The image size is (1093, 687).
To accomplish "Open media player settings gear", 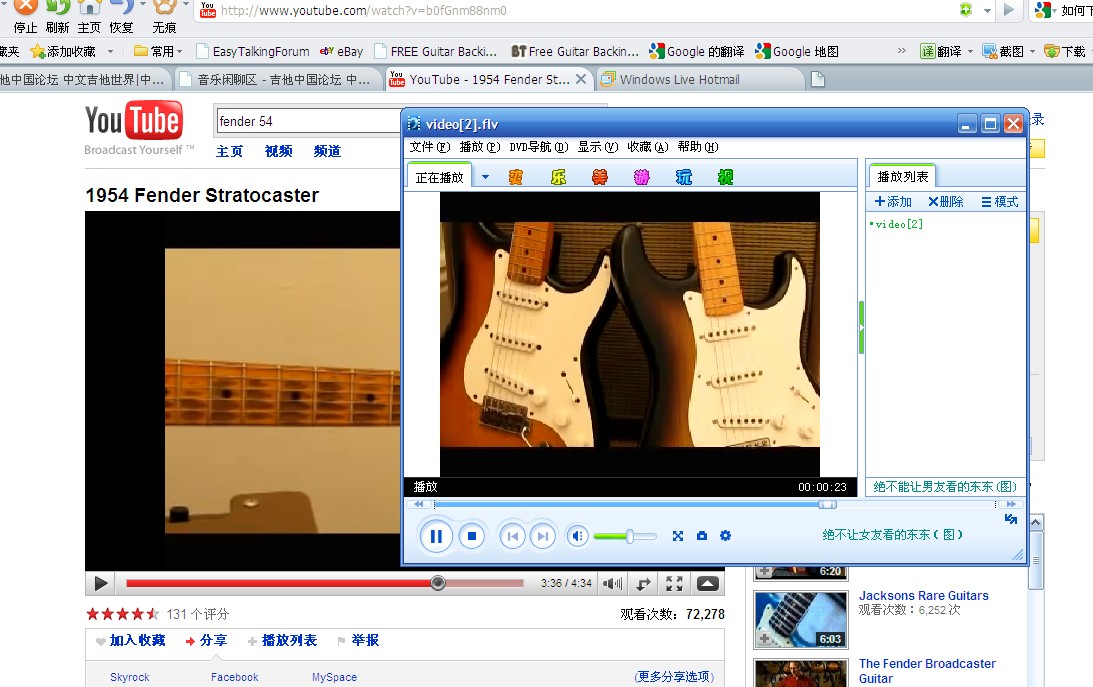I will coord(726,536).
